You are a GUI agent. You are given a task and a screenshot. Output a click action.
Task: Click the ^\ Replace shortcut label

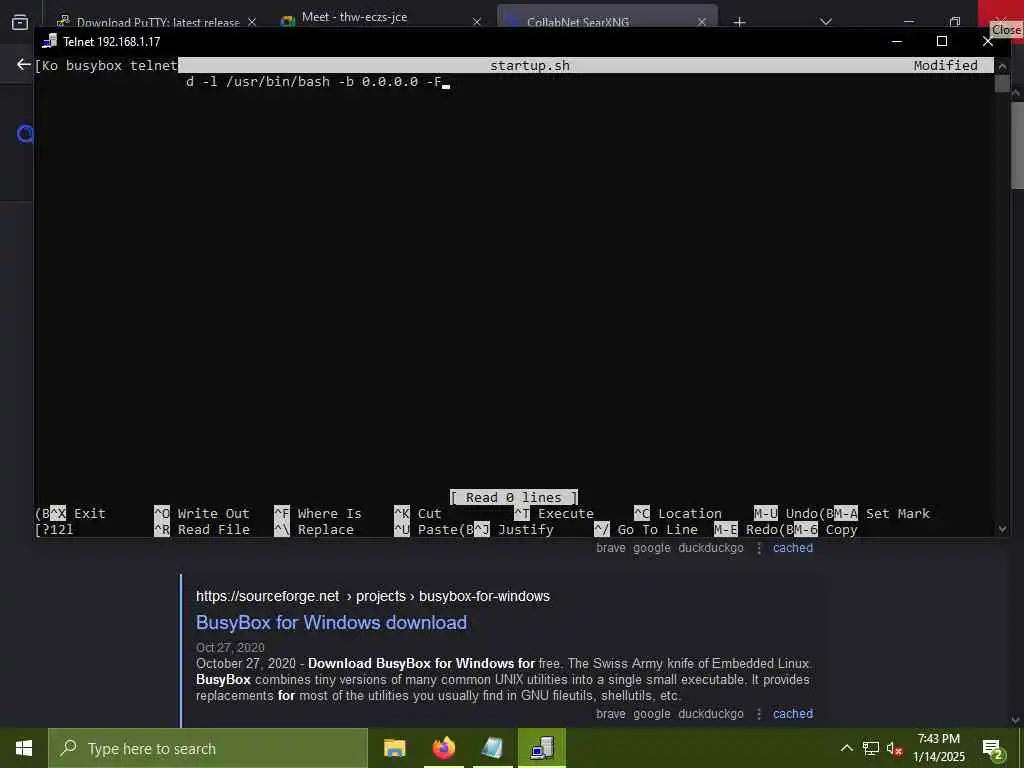pos(313,530)
